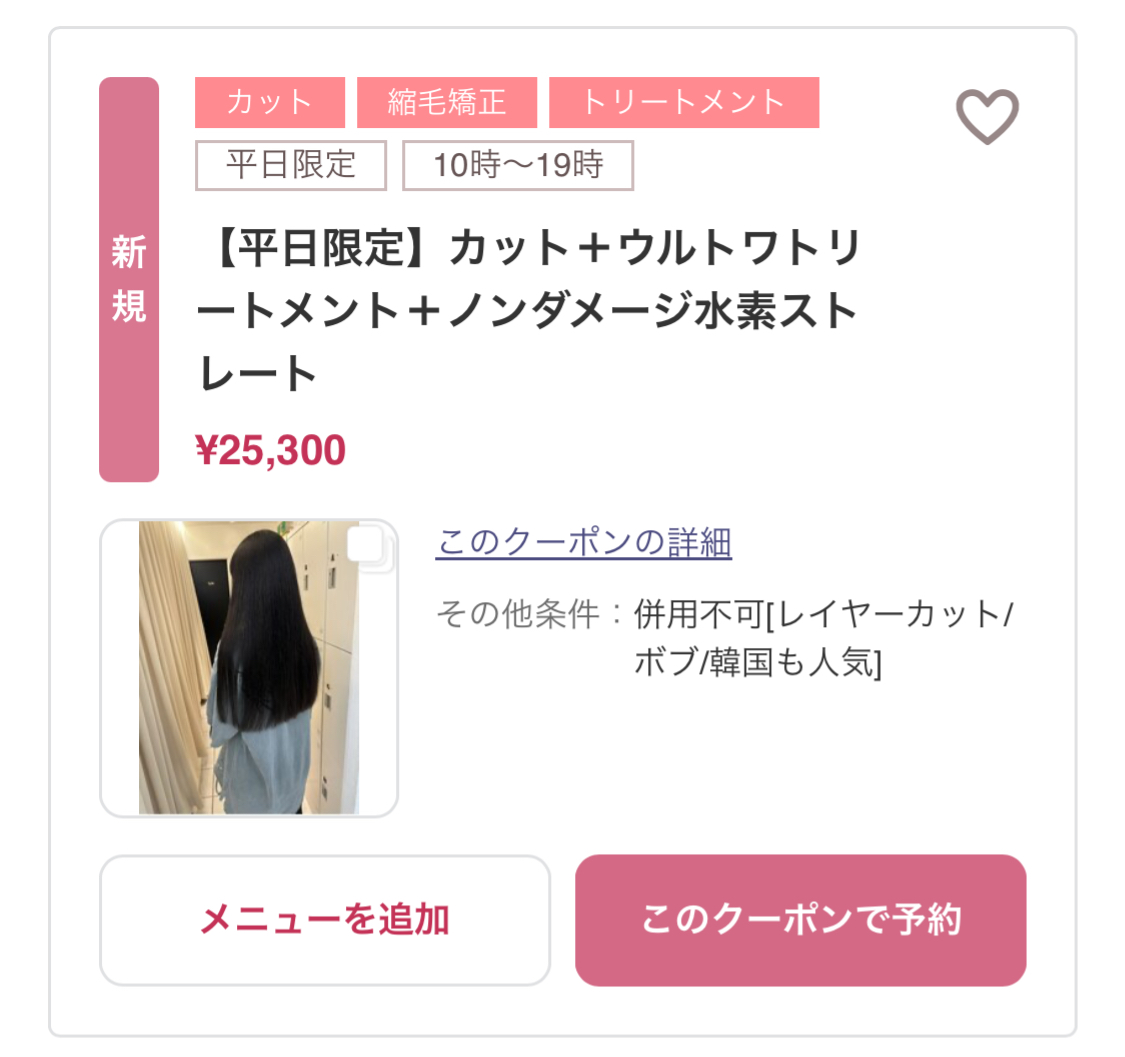1125x1057 pixels.
Task: Select the カット category tag
Action: (270, 102)
